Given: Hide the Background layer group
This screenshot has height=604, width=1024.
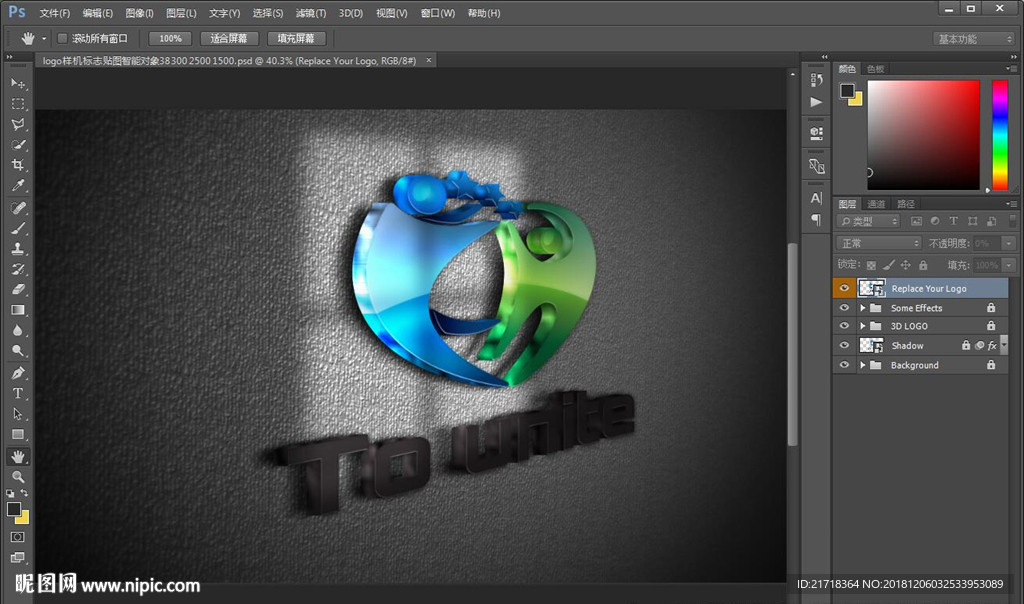Looking at the screenshot, I should (x=844, y=365).
